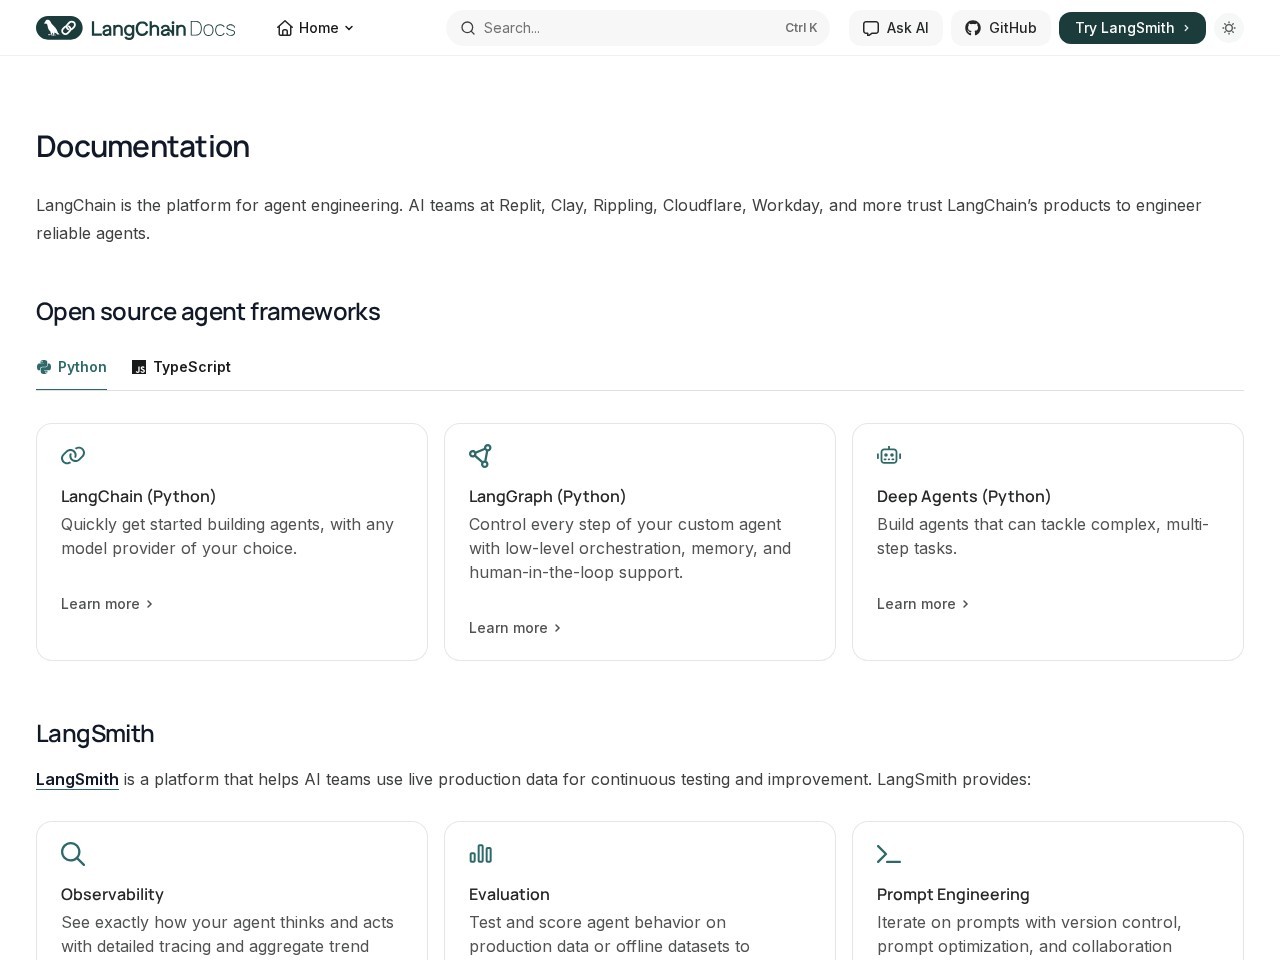Open the Evaluation card title
Viewport: 1280px width, 960px height.
point(509,894)
